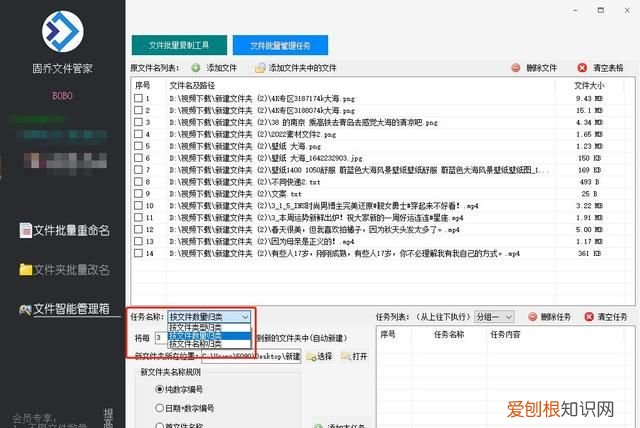640x428 pixels.
Task: Click 添加文件夹中的文件 button label
Action: point(302,68)
